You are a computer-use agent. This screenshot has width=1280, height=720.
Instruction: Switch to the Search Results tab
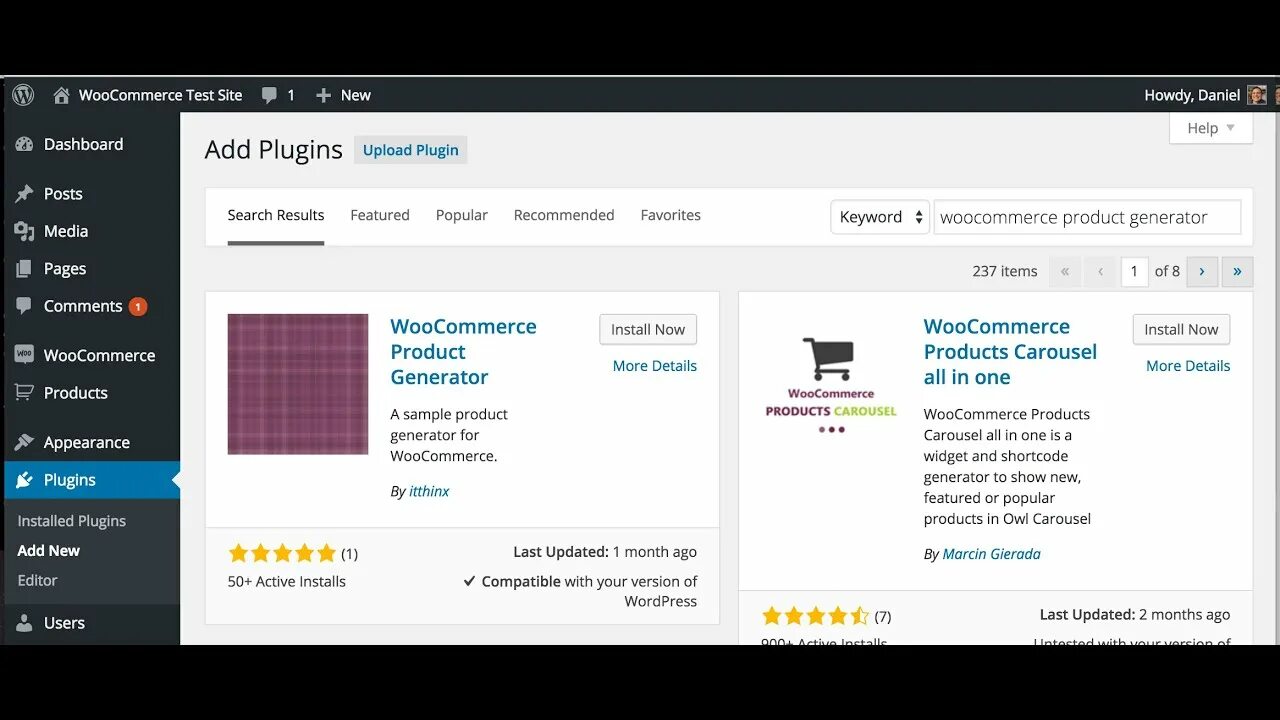(276, 215)
